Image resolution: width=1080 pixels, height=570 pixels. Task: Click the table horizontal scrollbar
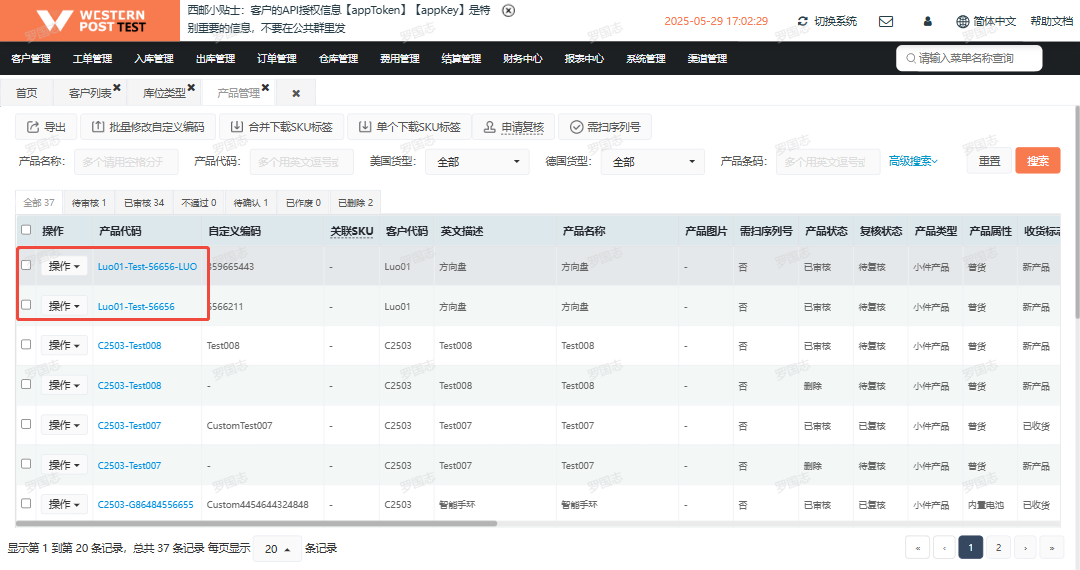pos(256,524)
